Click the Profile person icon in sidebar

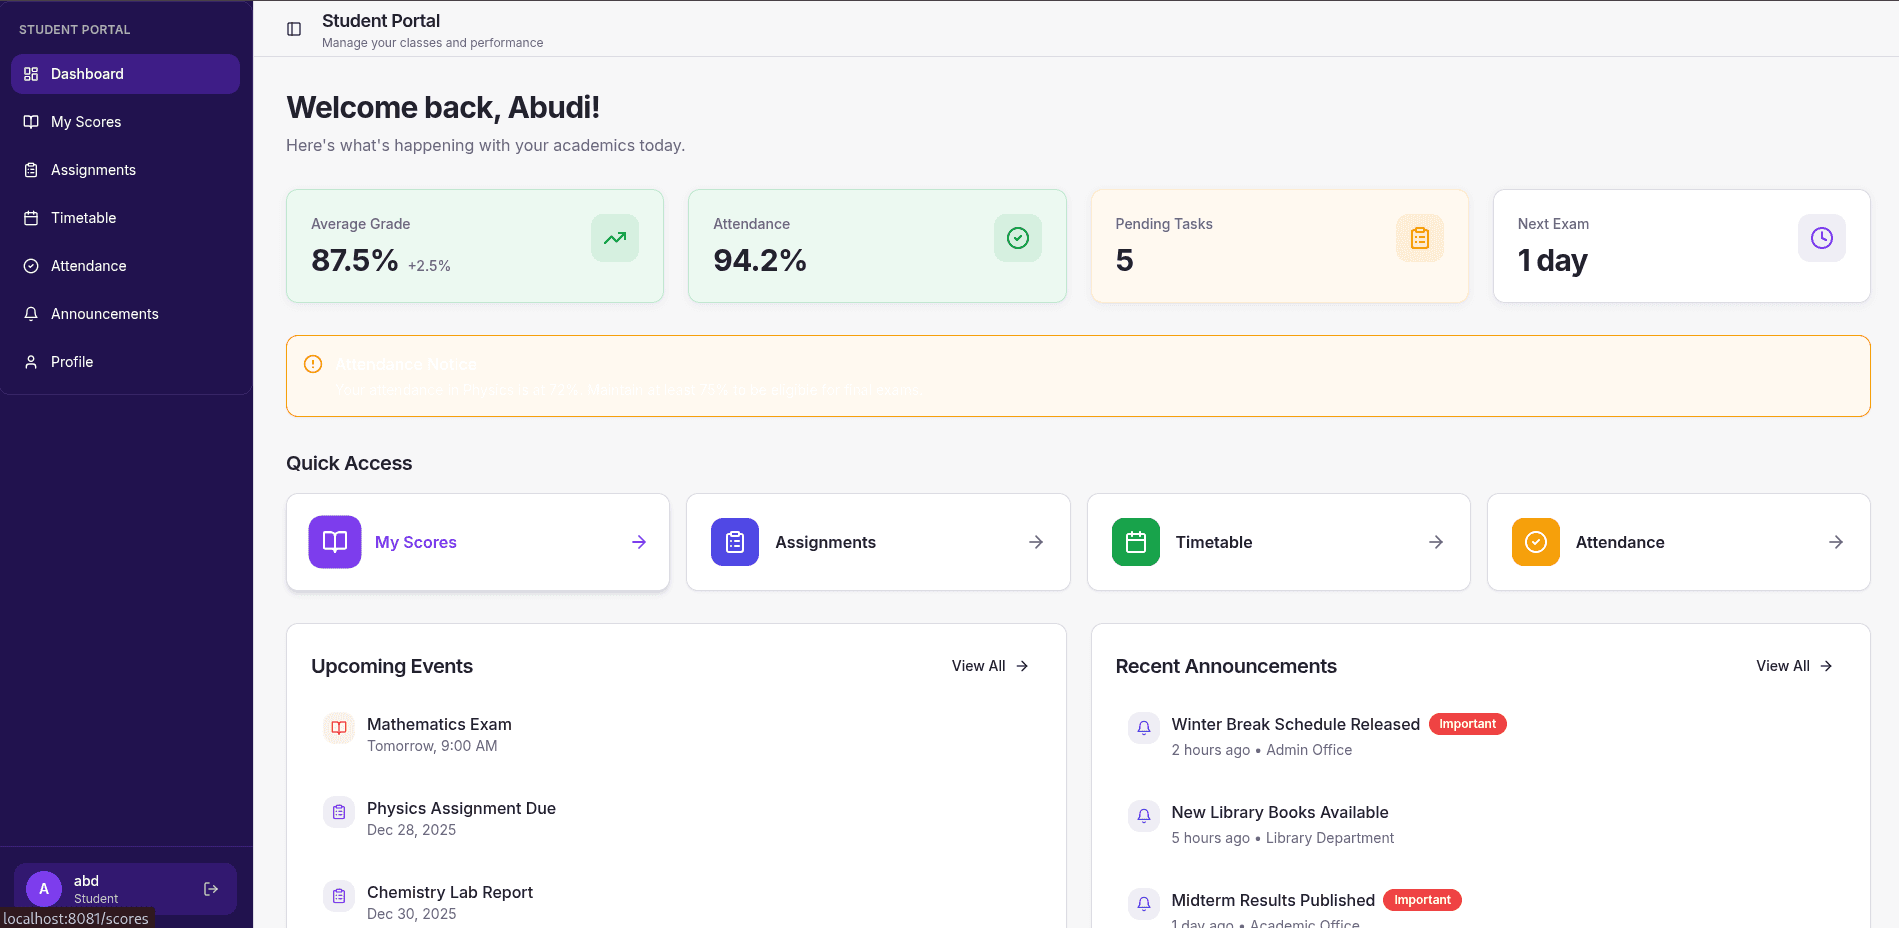coord(31,362)
